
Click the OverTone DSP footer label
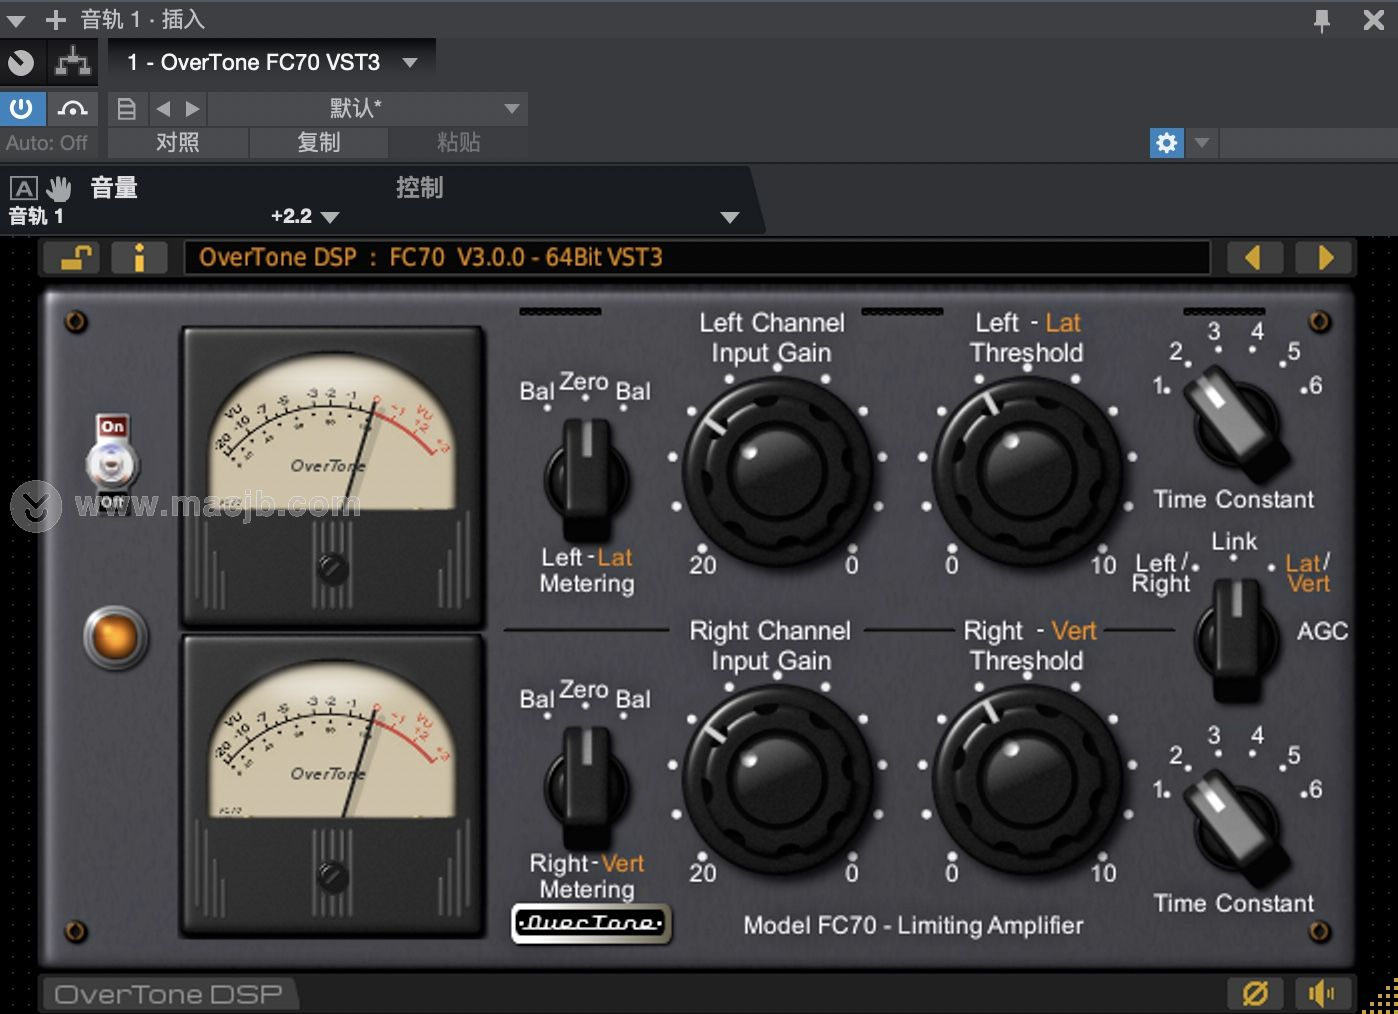click(168, 995)
